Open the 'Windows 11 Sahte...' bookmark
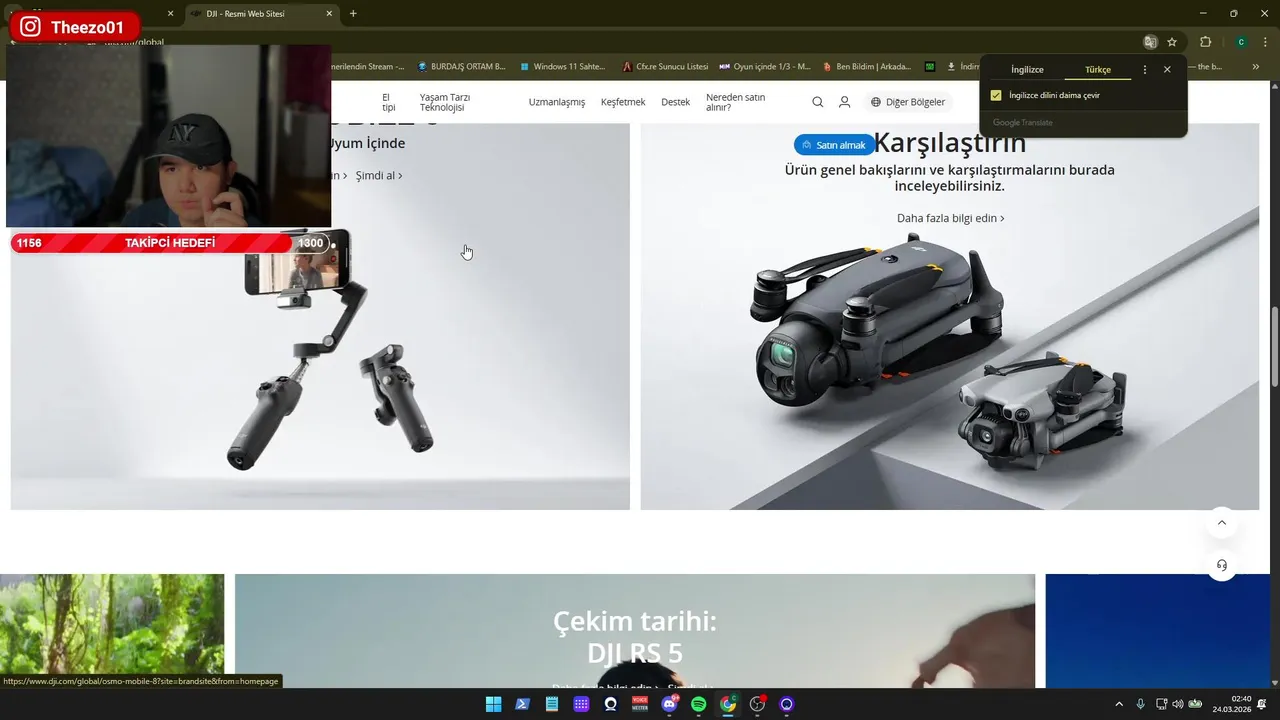The image size is (1280, 720). 563,67
